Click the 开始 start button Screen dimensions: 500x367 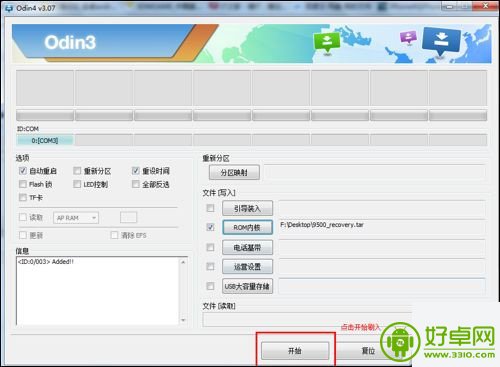[295, 351]
